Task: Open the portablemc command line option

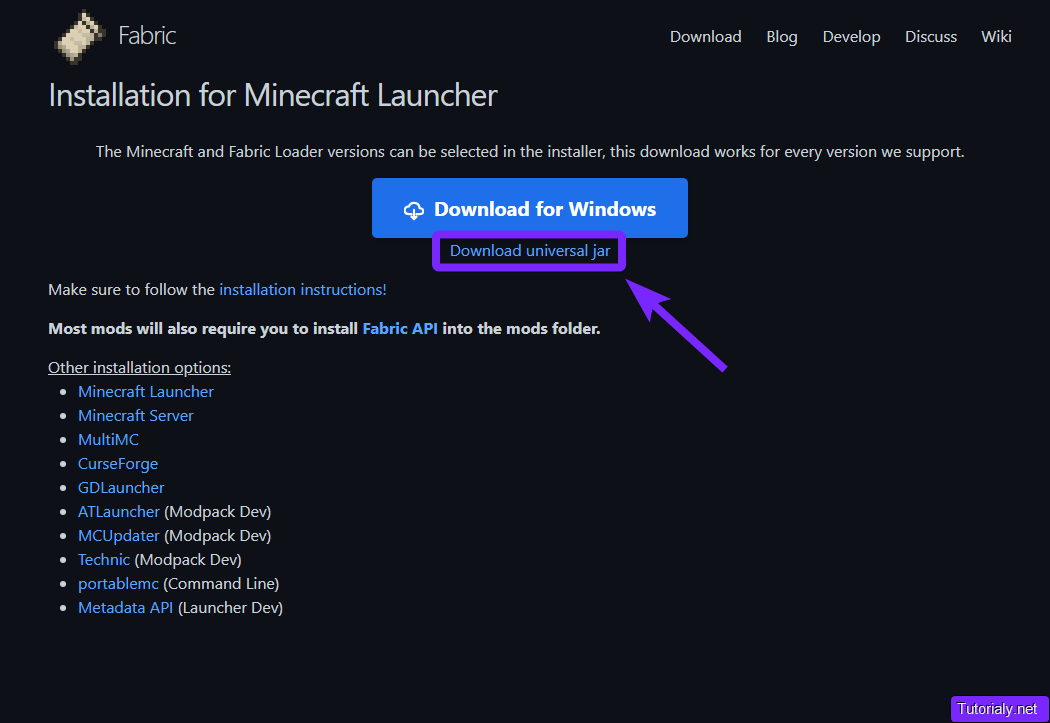Action: click(x=118, y=583)
